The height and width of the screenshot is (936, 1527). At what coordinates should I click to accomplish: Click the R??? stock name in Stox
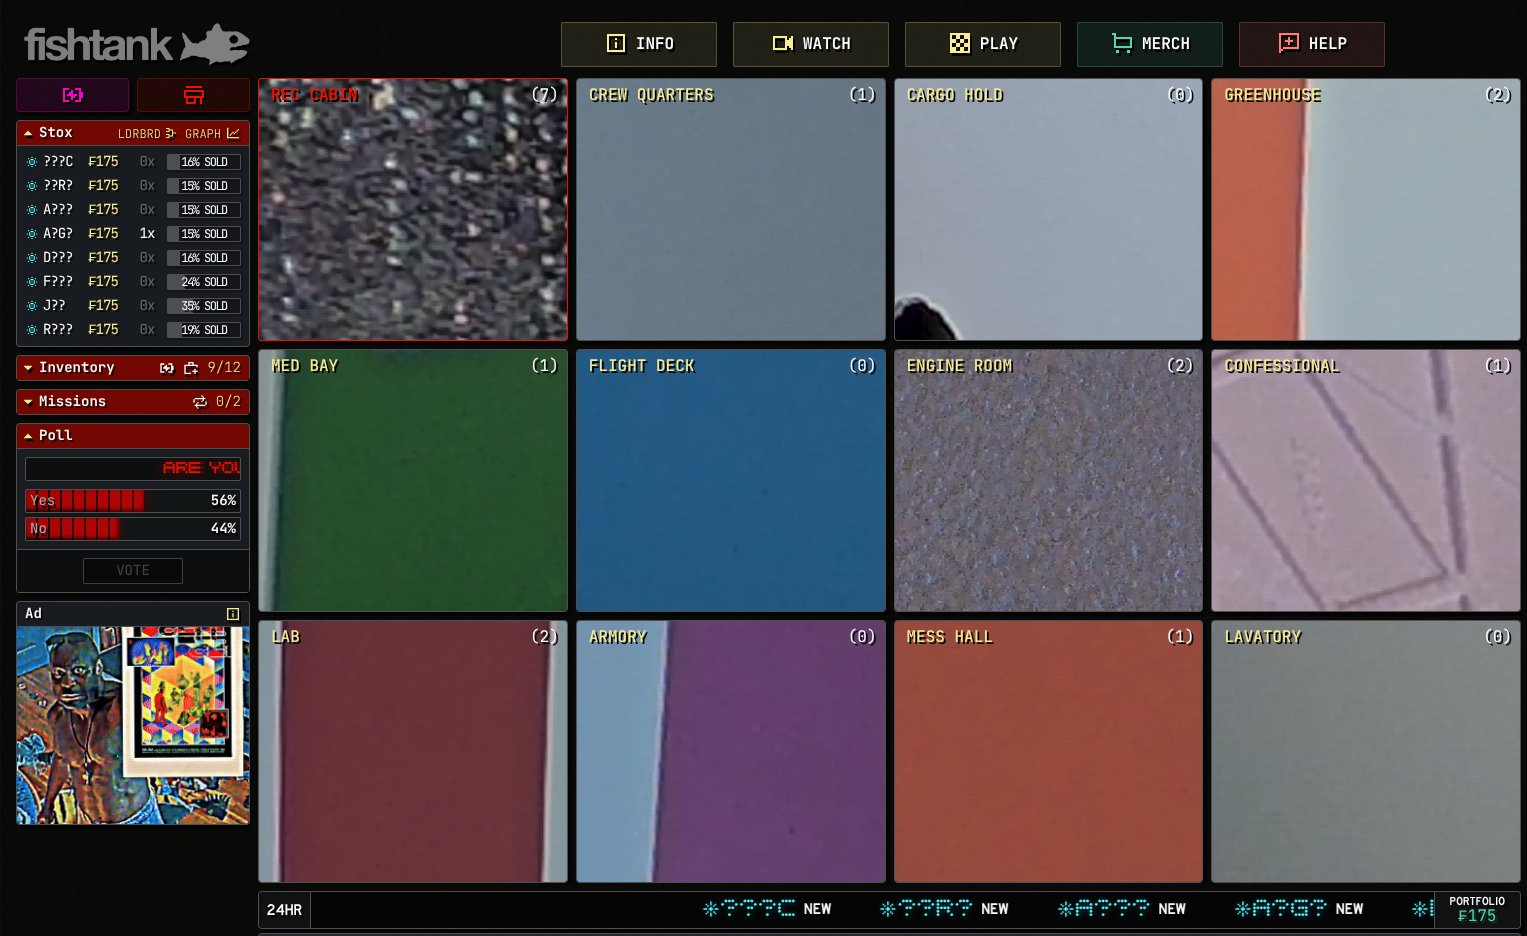click(58, 330)
